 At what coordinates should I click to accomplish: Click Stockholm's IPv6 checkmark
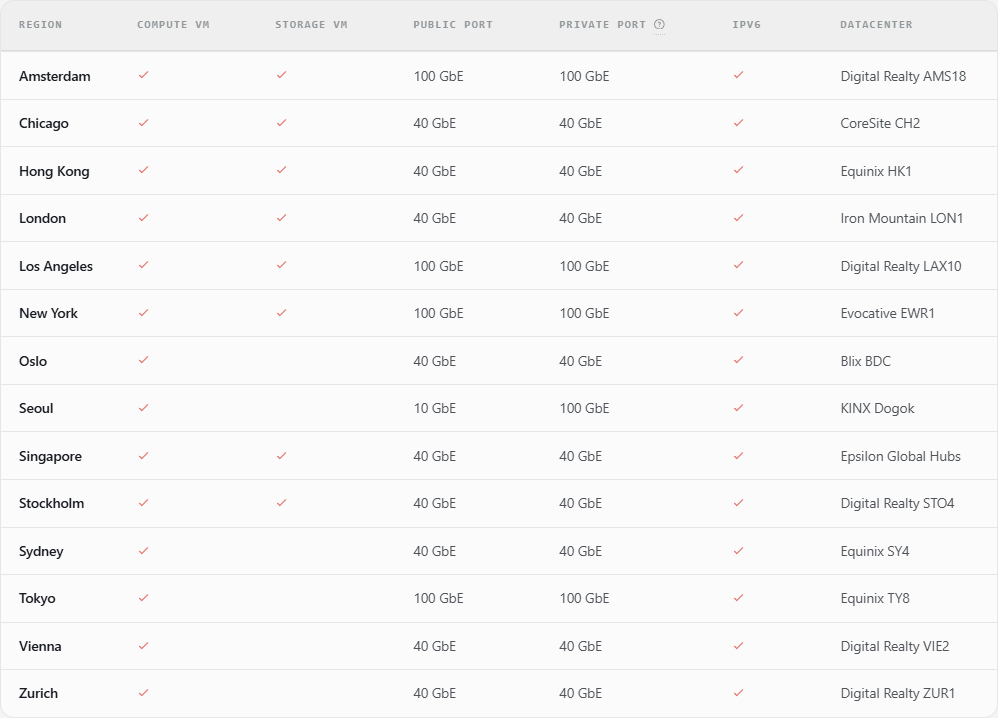click(x=738, y=503)
